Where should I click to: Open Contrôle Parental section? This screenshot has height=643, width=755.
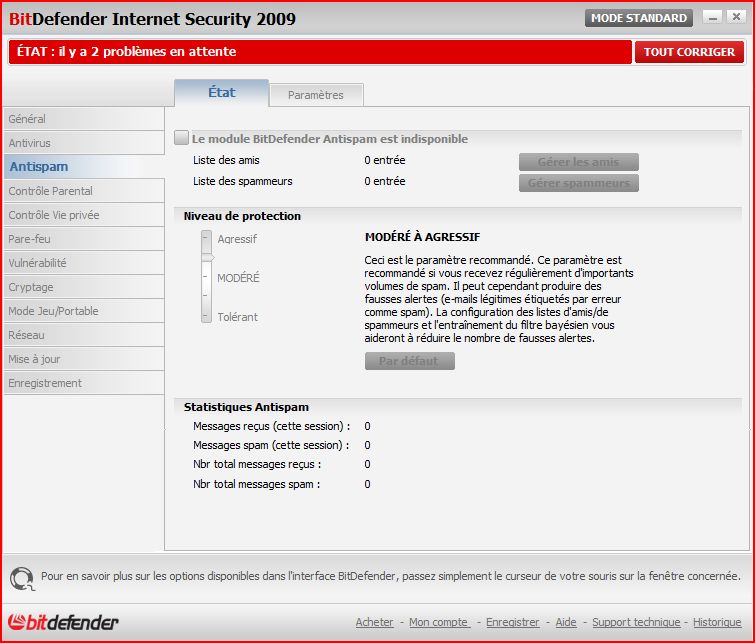[x=84, y=191]
